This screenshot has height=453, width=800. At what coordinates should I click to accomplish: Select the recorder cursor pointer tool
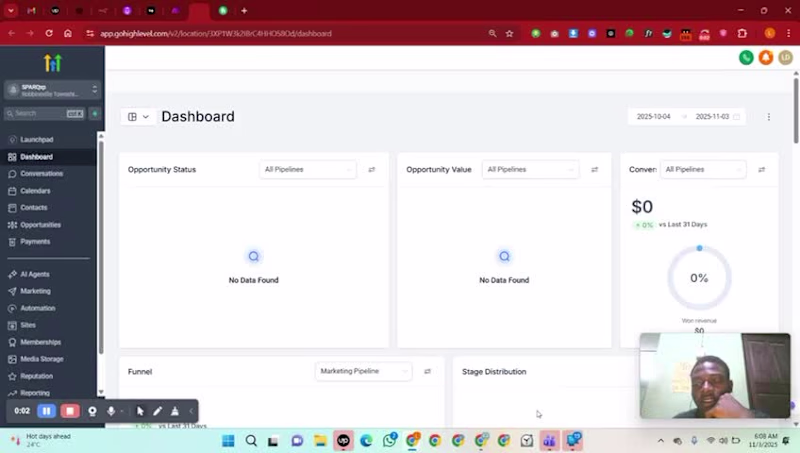click(x=140, y=411)
